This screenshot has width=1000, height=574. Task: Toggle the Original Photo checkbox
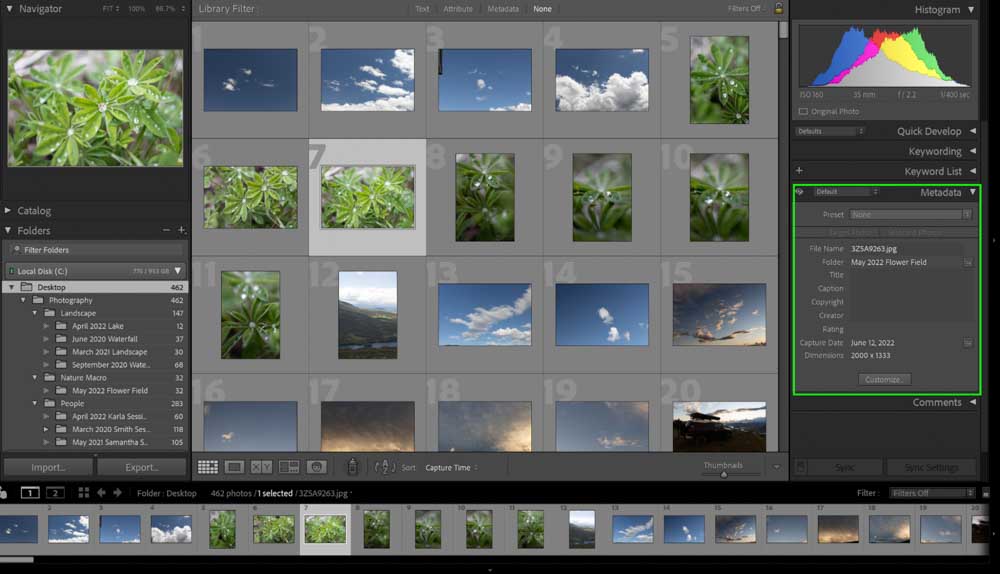tap(803, 112)
